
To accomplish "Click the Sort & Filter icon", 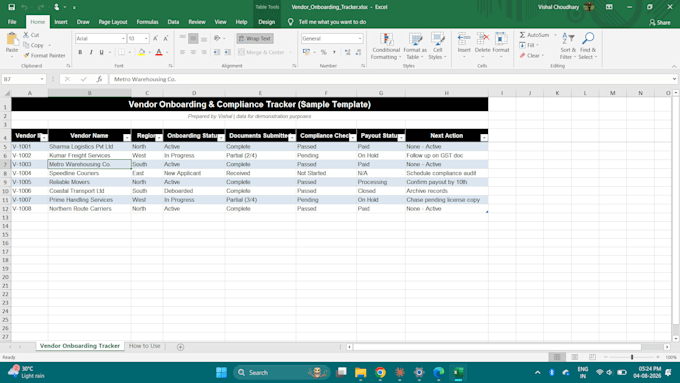I will pos(568,39).
